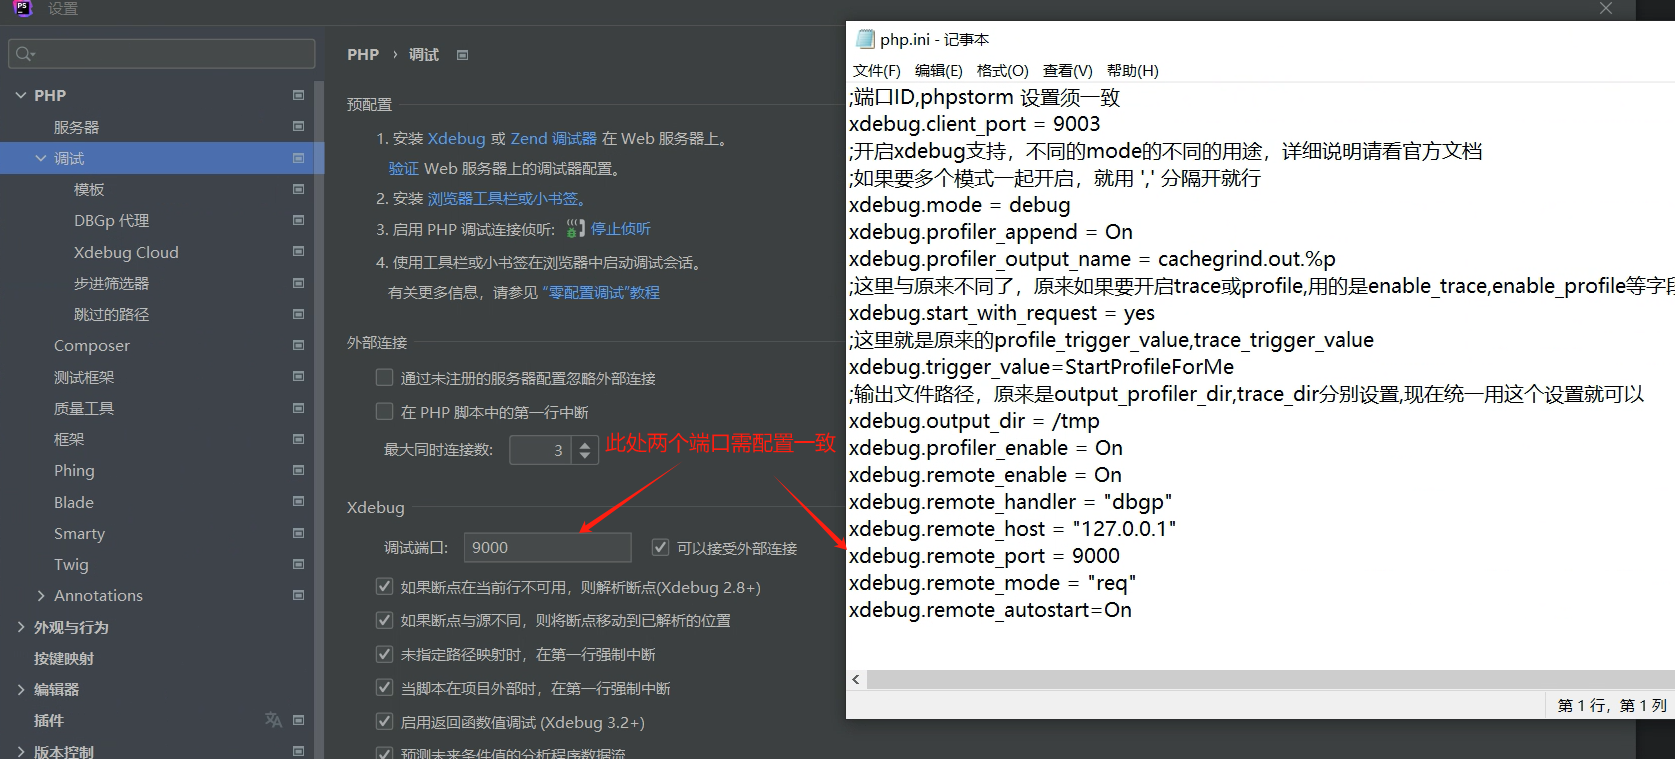The height and width of the screenshot is (759, 1675).
Task: Click the project-level icon beside Annotations
Action: pyautogui.click(x=298, y=594)
